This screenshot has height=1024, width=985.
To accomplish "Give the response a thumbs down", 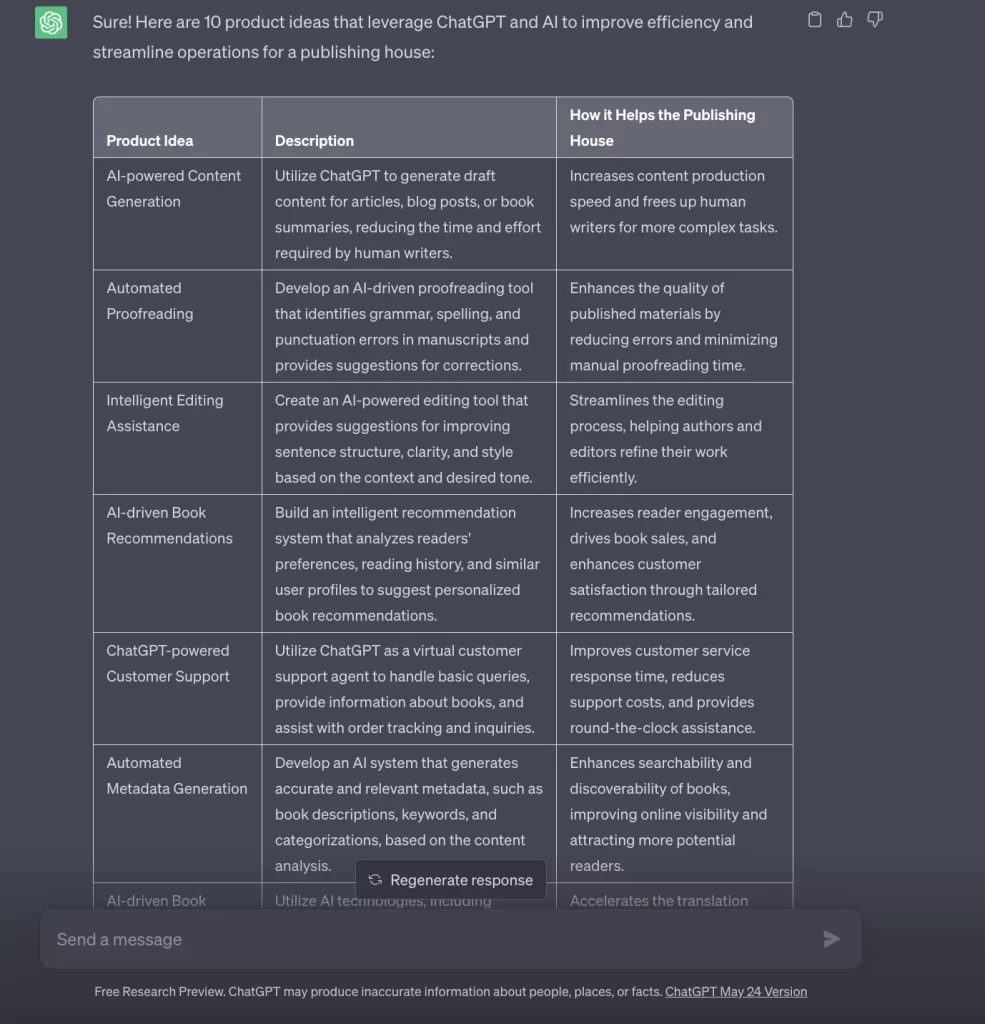I will (875, 19).
